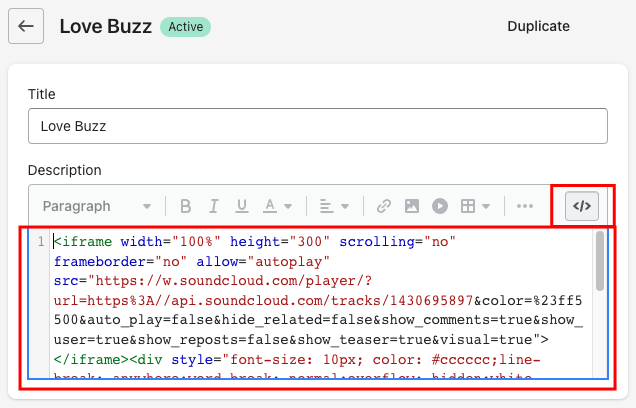636x408 pixels.
Task: Click the closing '</iframe>' tag text
Action: [x=91, y=360]
